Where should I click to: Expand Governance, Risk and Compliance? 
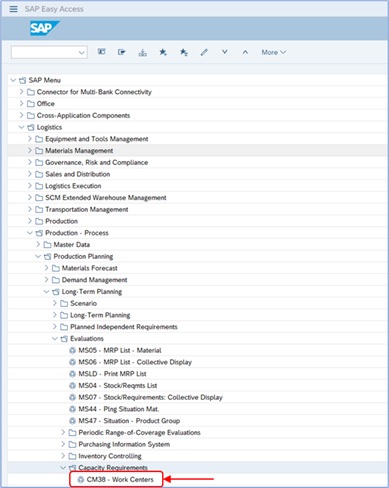pyautogui.click(x=30, y=162)
